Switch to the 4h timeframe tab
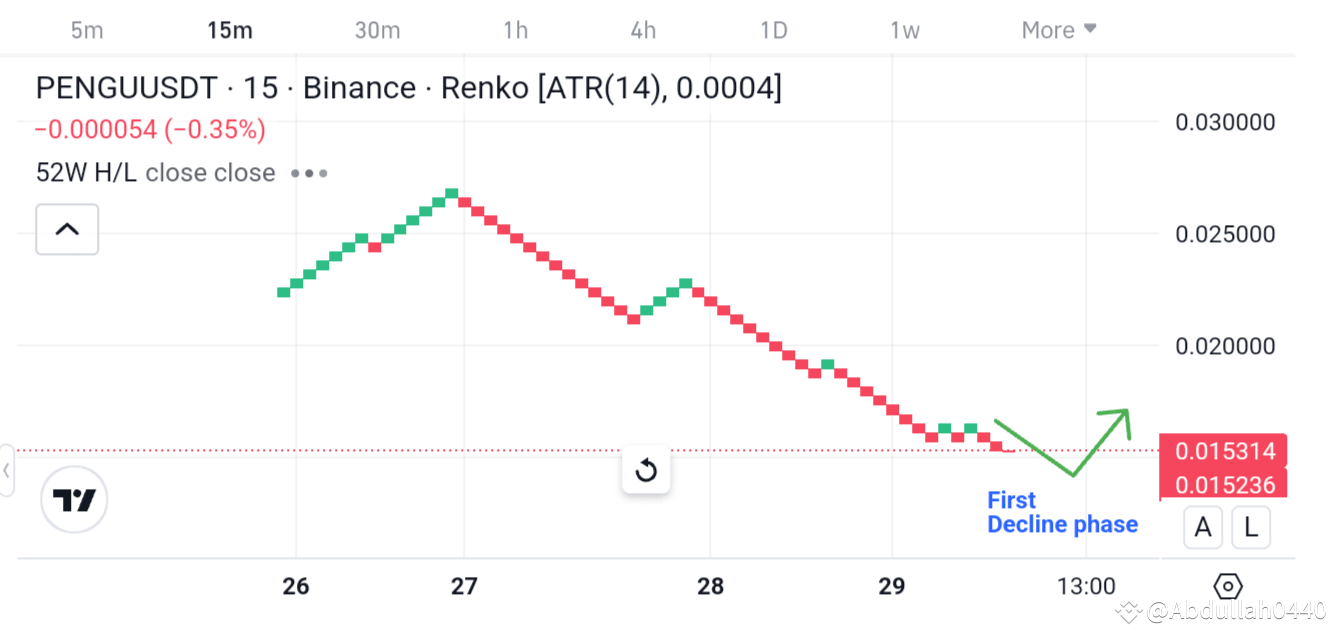Image resolution: width=1335 pixels, height=633 pixels. 642,30
